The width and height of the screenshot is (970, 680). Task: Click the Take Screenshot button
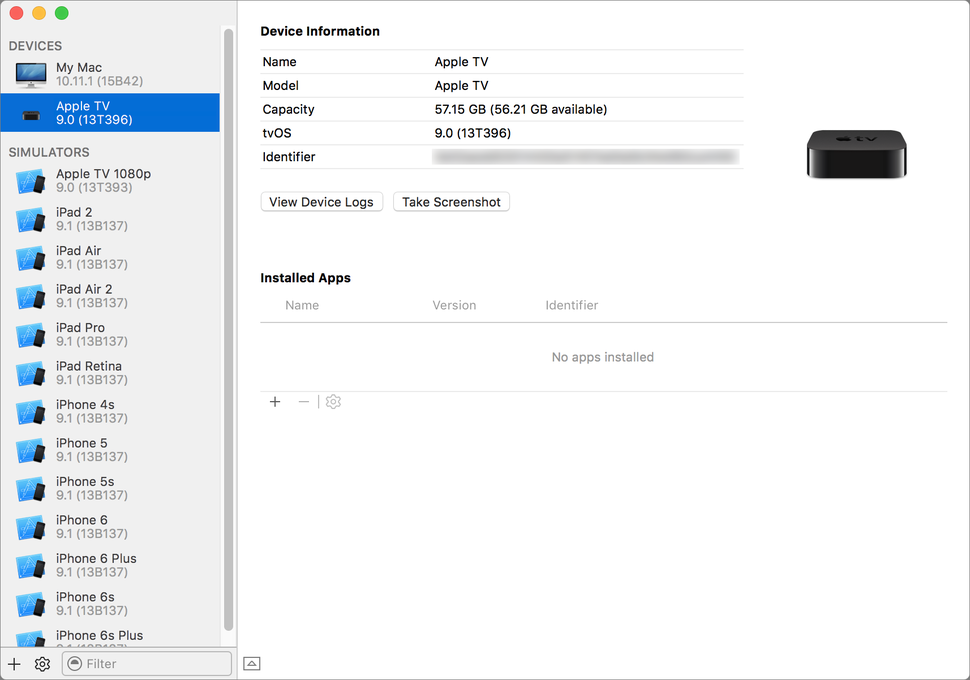click(451, 201)
